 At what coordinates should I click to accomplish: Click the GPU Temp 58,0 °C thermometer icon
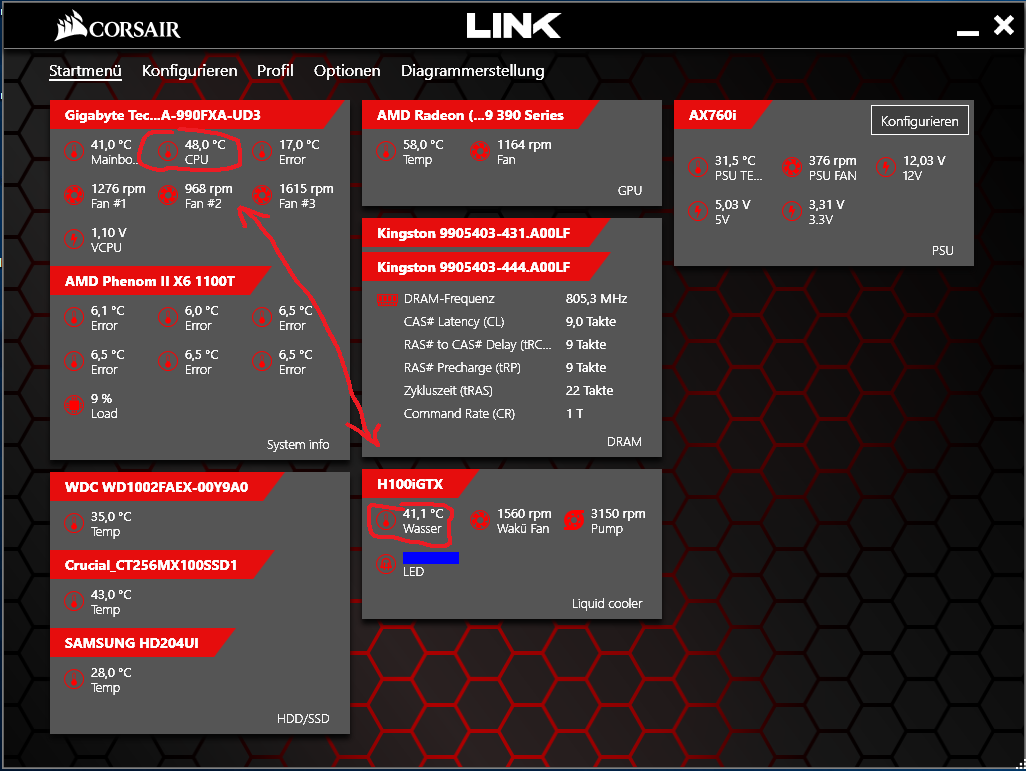(385, 152)
